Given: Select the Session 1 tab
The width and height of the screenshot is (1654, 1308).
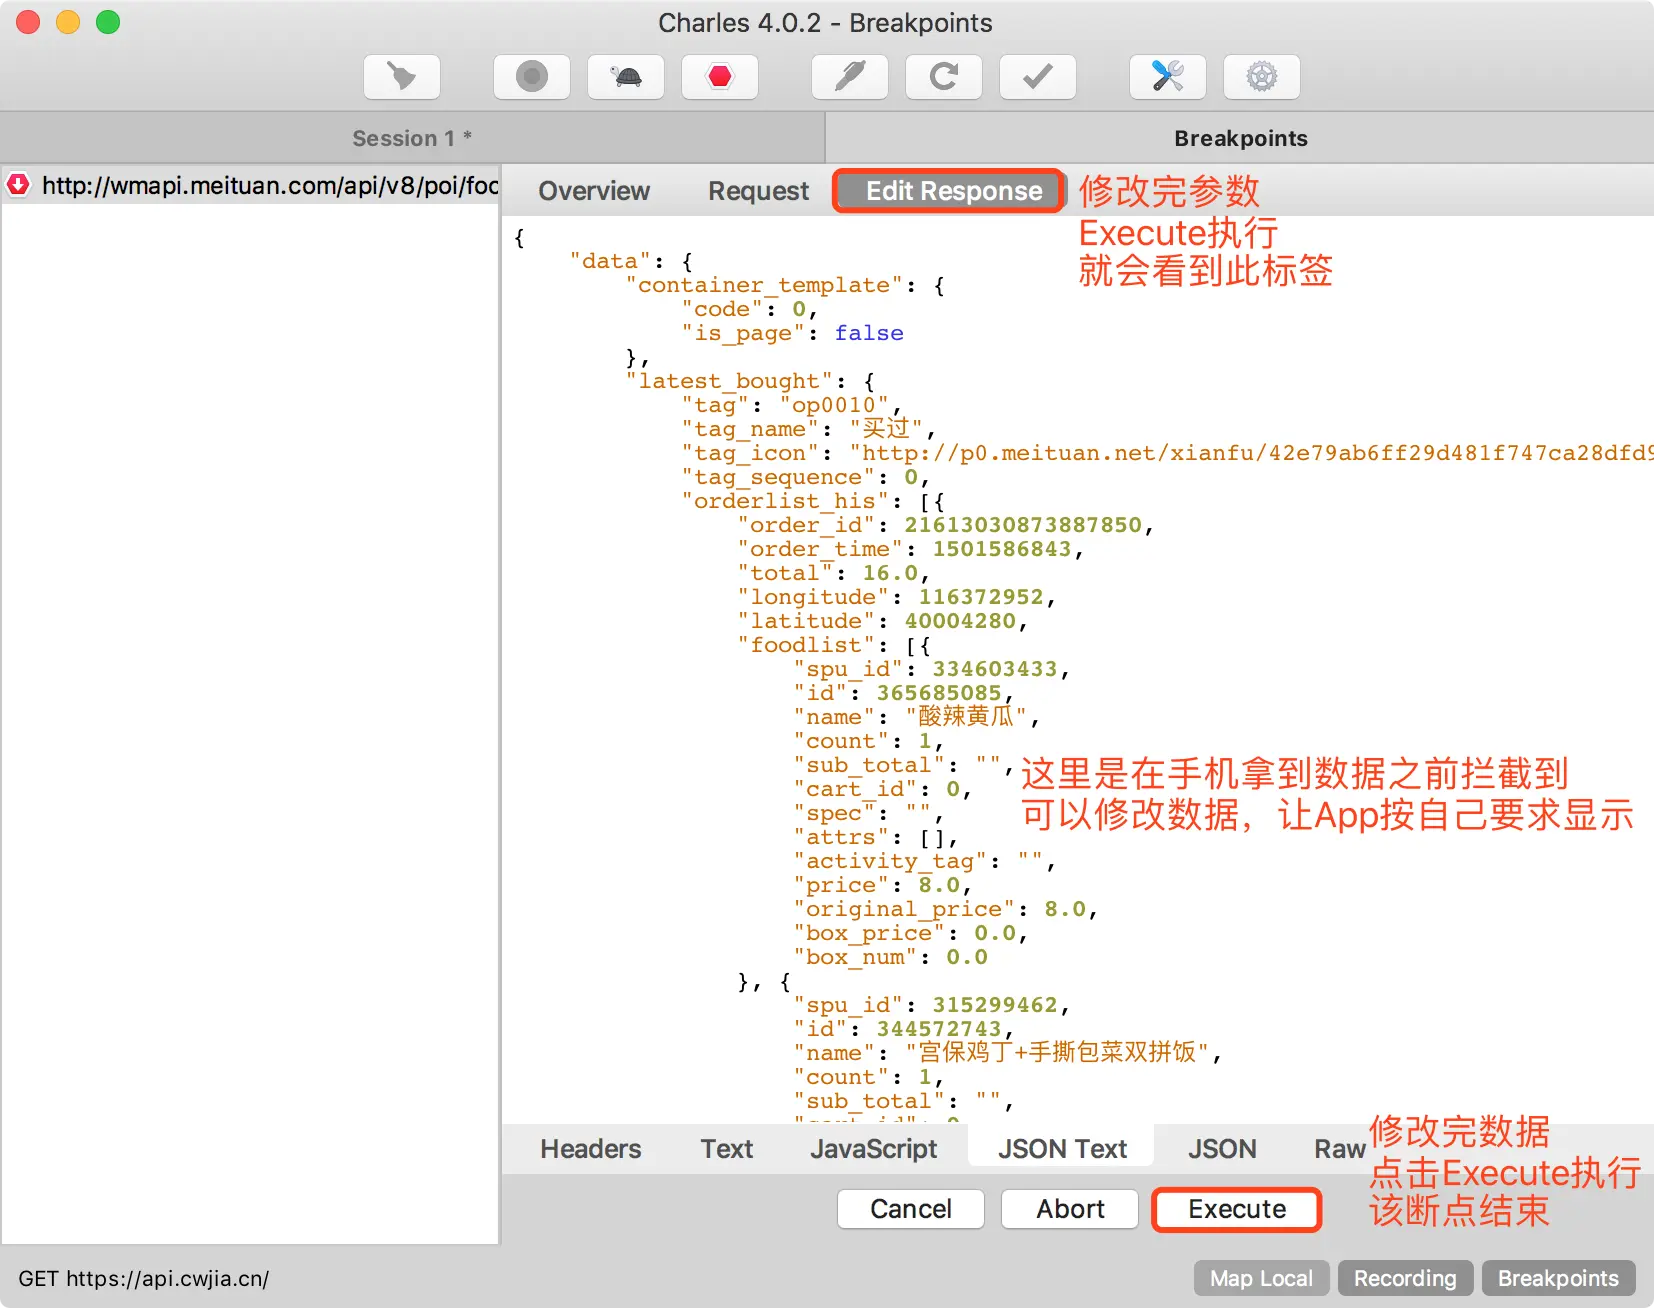Looking at the screenshot, I should tap(412, 138).
